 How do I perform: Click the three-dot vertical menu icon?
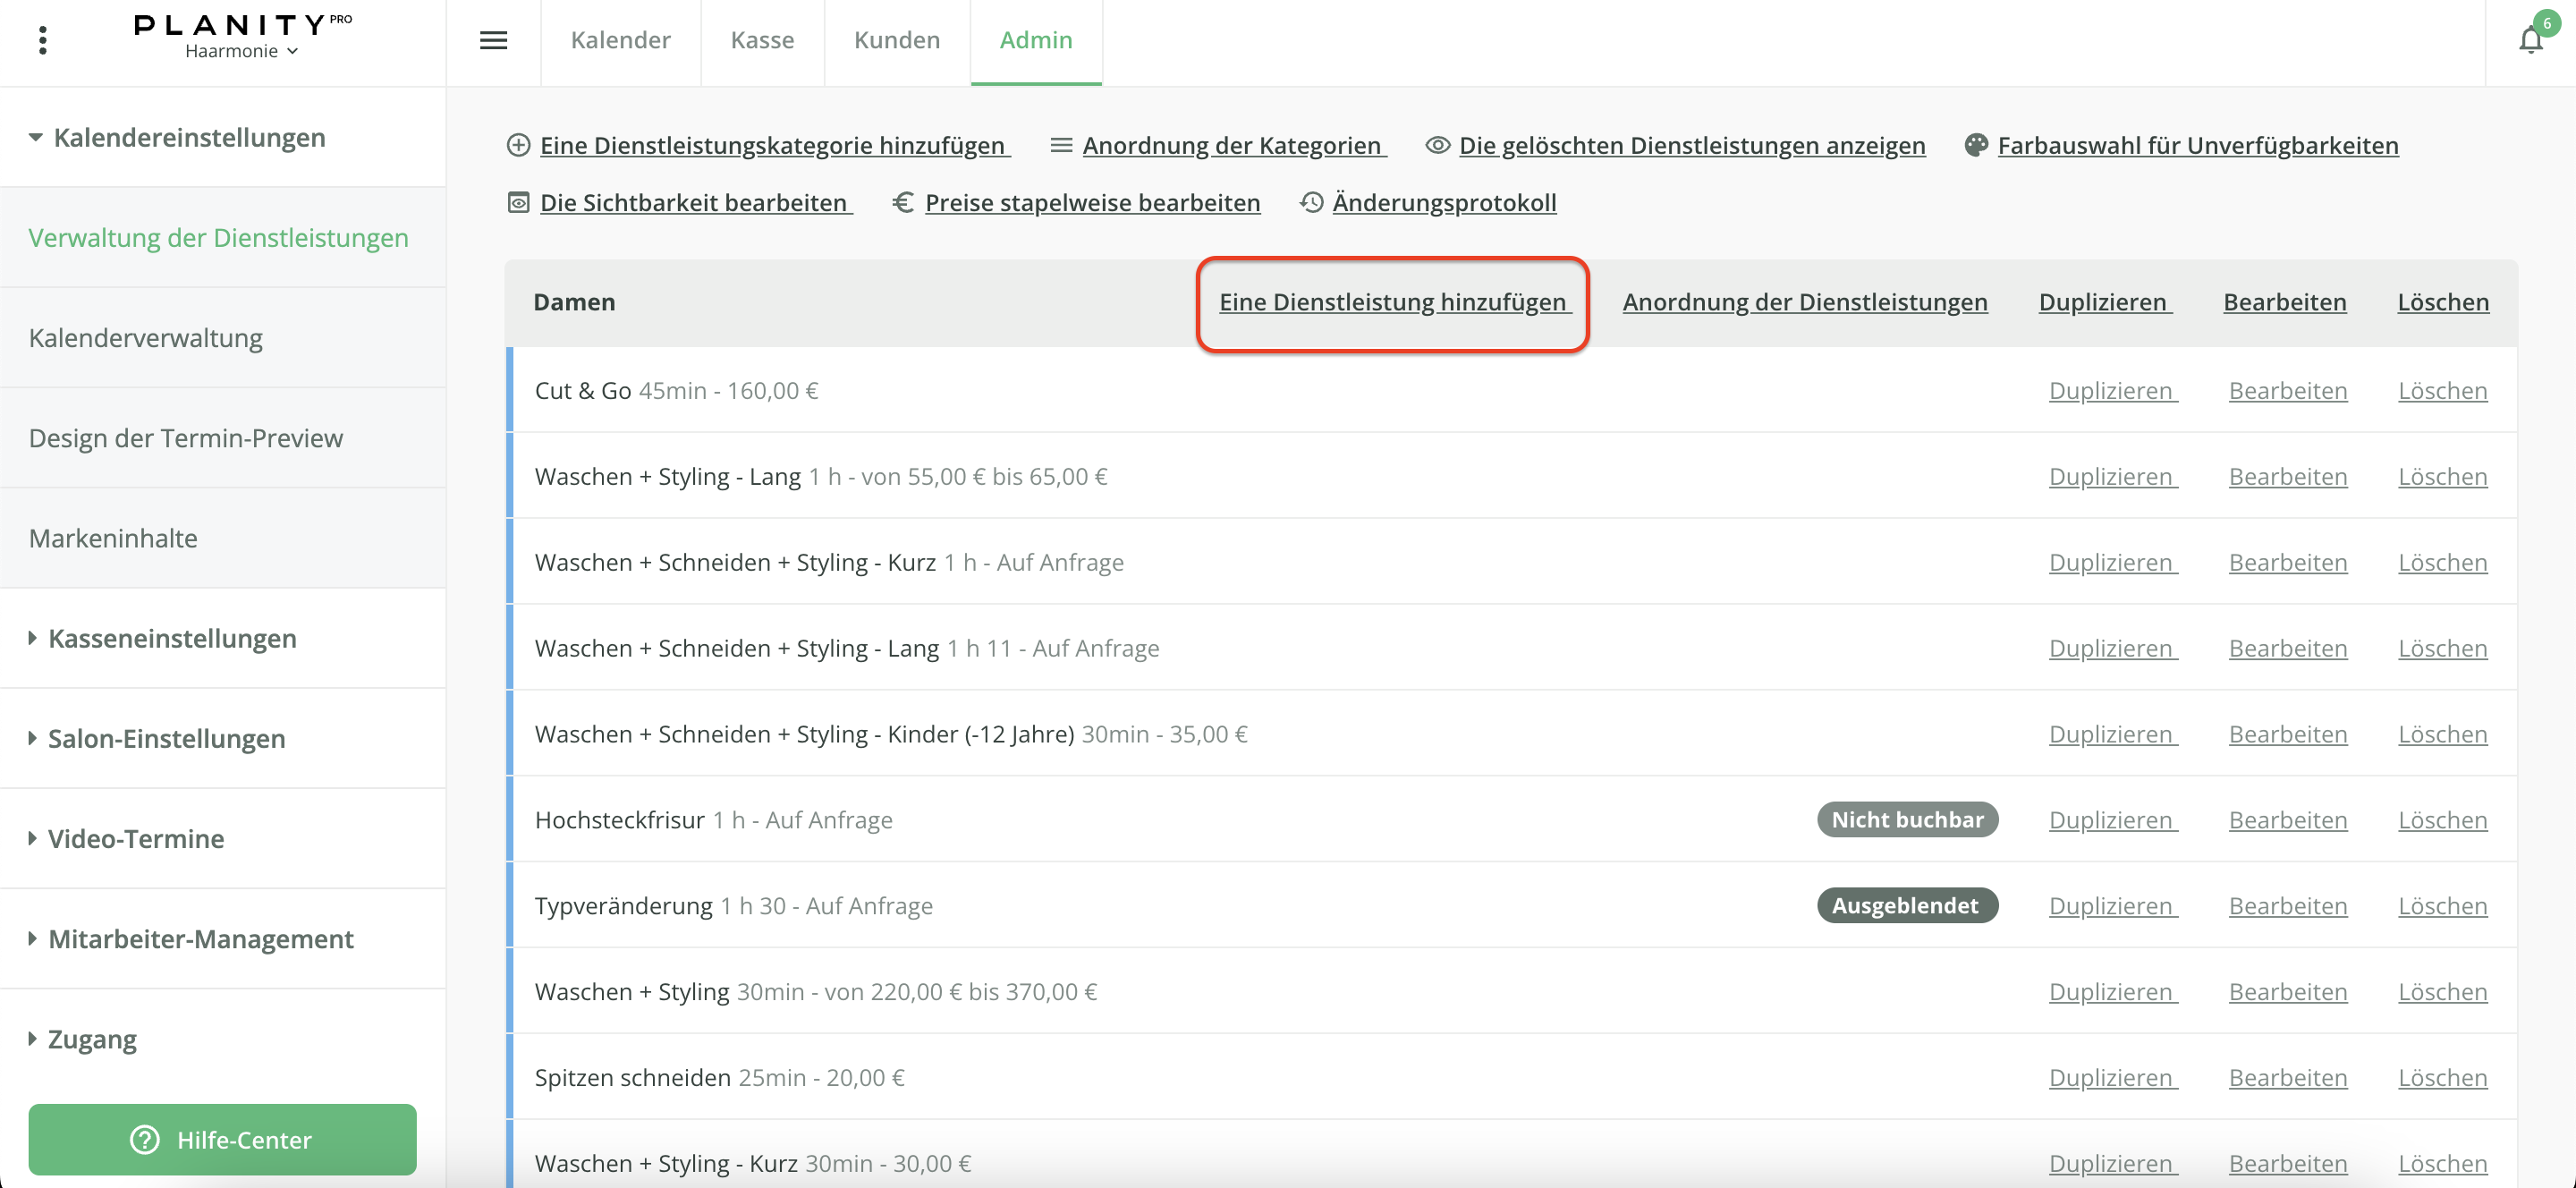[42, 40]
